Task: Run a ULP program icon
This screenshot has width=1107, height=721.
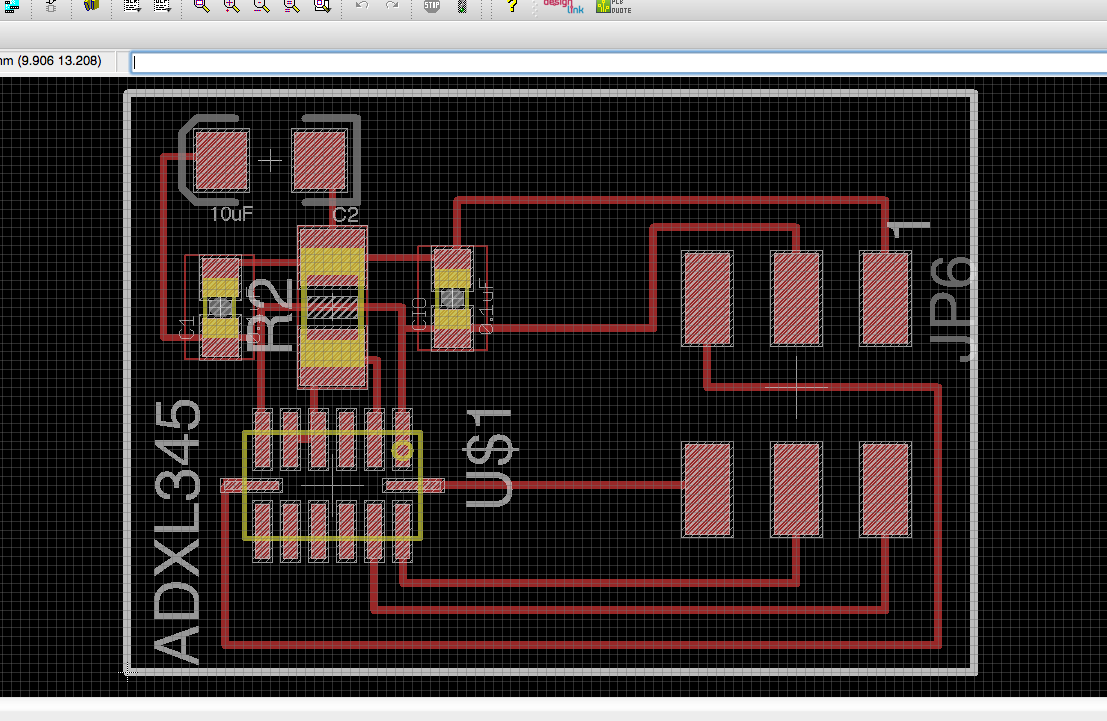Action: [162, 6]
